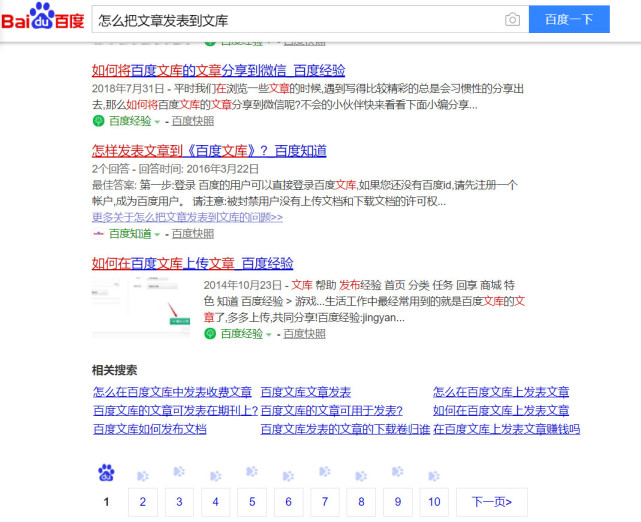This screenshot has height=522, width=641.
Task: Go to results page 6
Action: [x=288, y=502]
